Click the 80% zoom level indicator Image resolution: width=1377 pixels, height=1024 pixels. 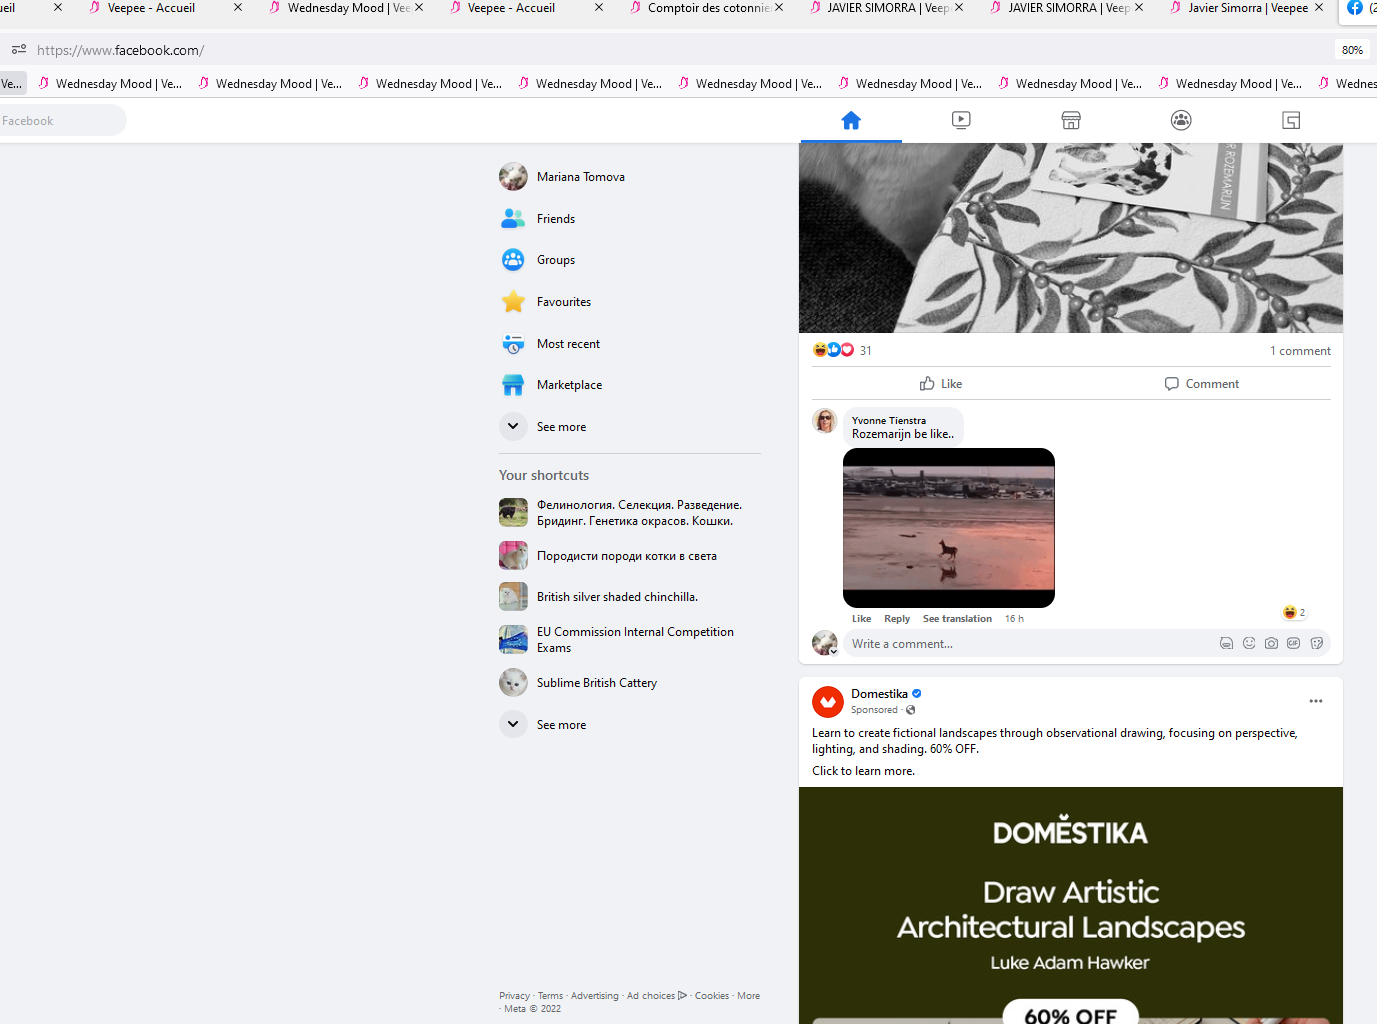1352,50
